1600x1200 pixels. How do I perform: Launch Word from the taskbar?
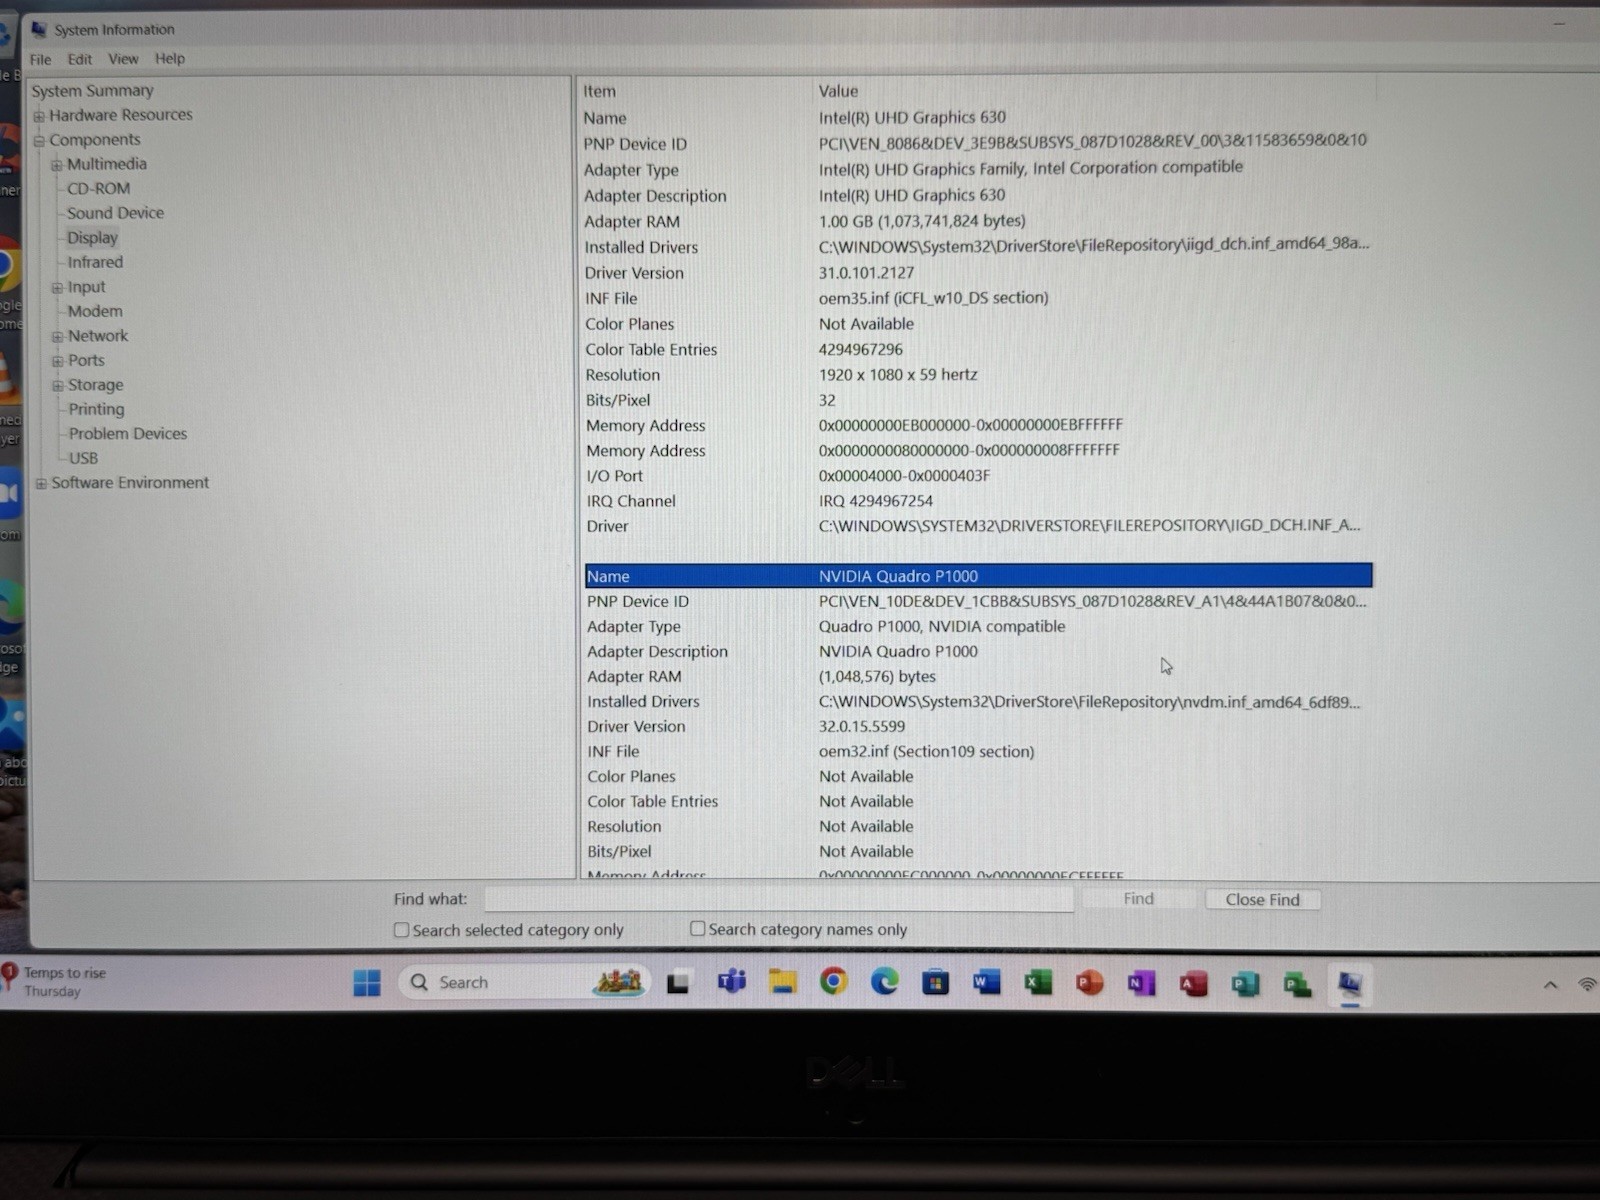click(986, 984)
